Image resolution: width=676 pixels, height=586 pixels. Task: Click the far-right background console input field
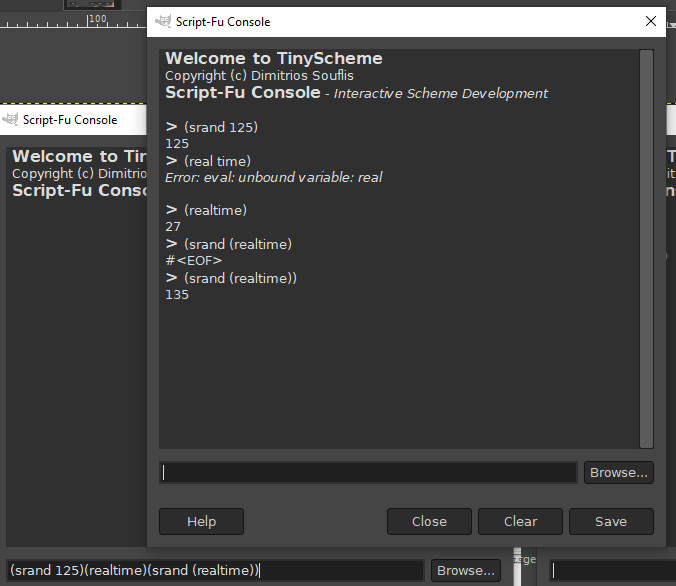pos(612,570)
